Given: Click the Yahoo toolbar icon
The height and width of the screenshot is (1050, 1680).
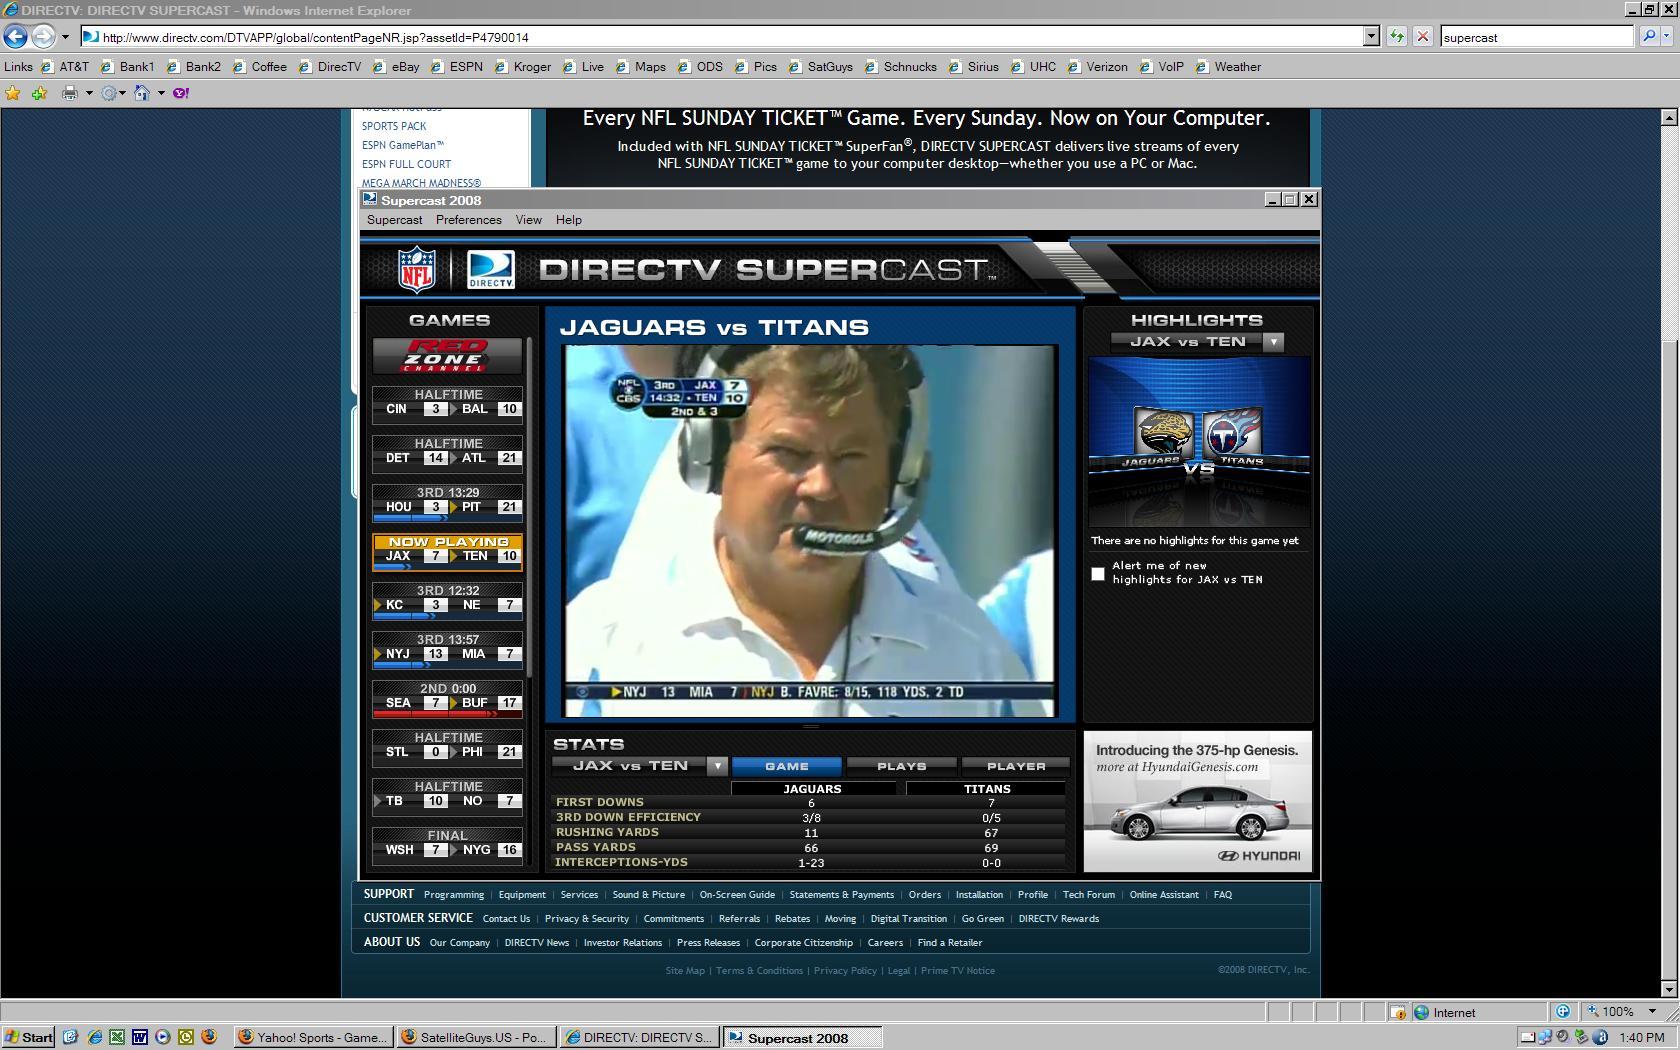Looking at the screenshot, I should pos(181,93).
